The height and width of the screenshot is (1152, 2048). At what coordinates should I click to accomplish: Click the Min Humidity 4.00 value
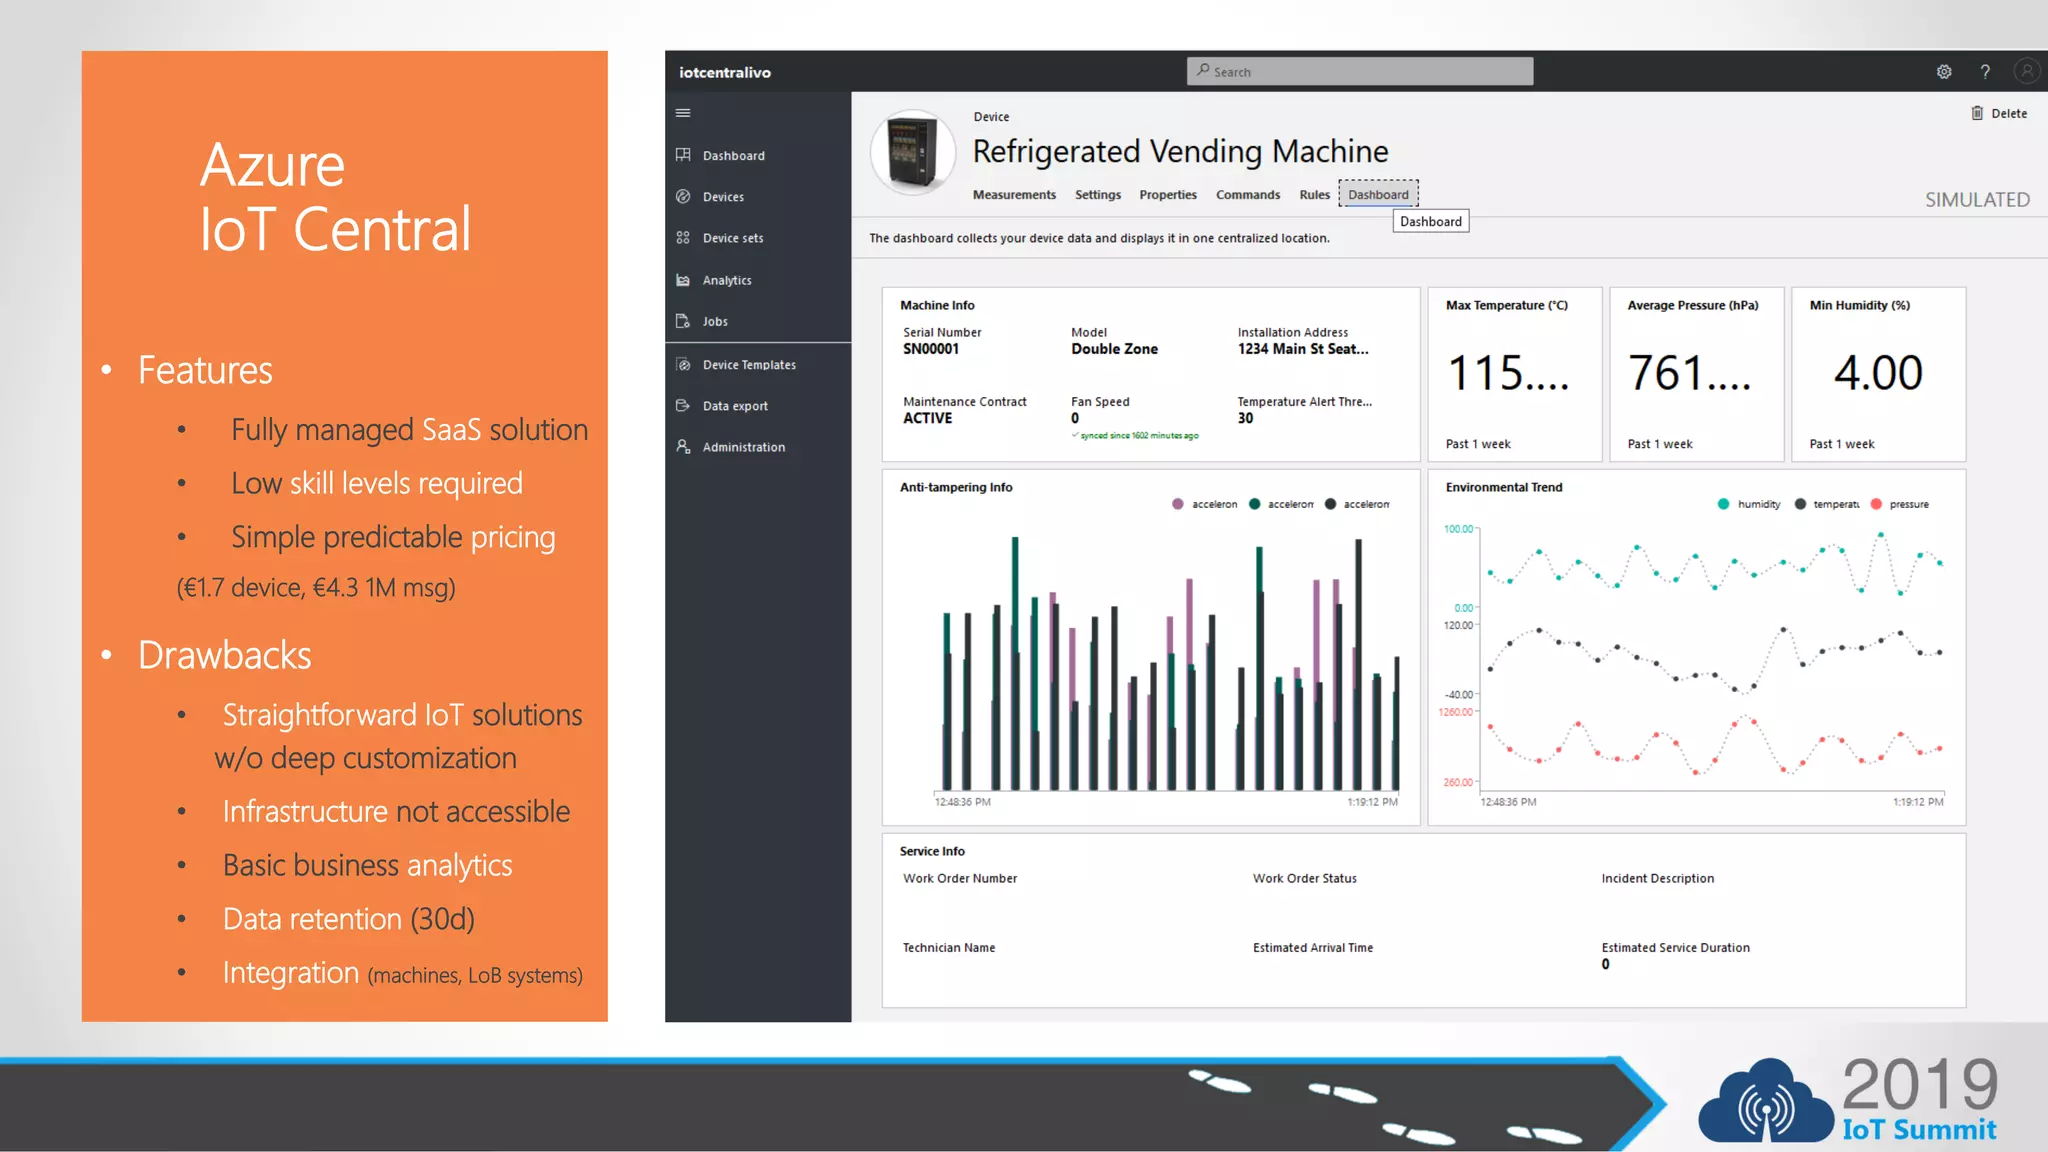(1878, 372)
